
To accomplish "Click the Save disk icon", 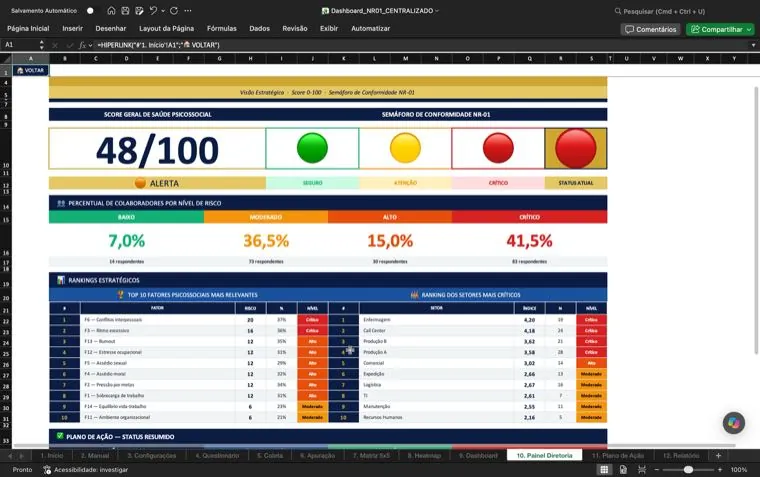I will (x=126, y=11).
